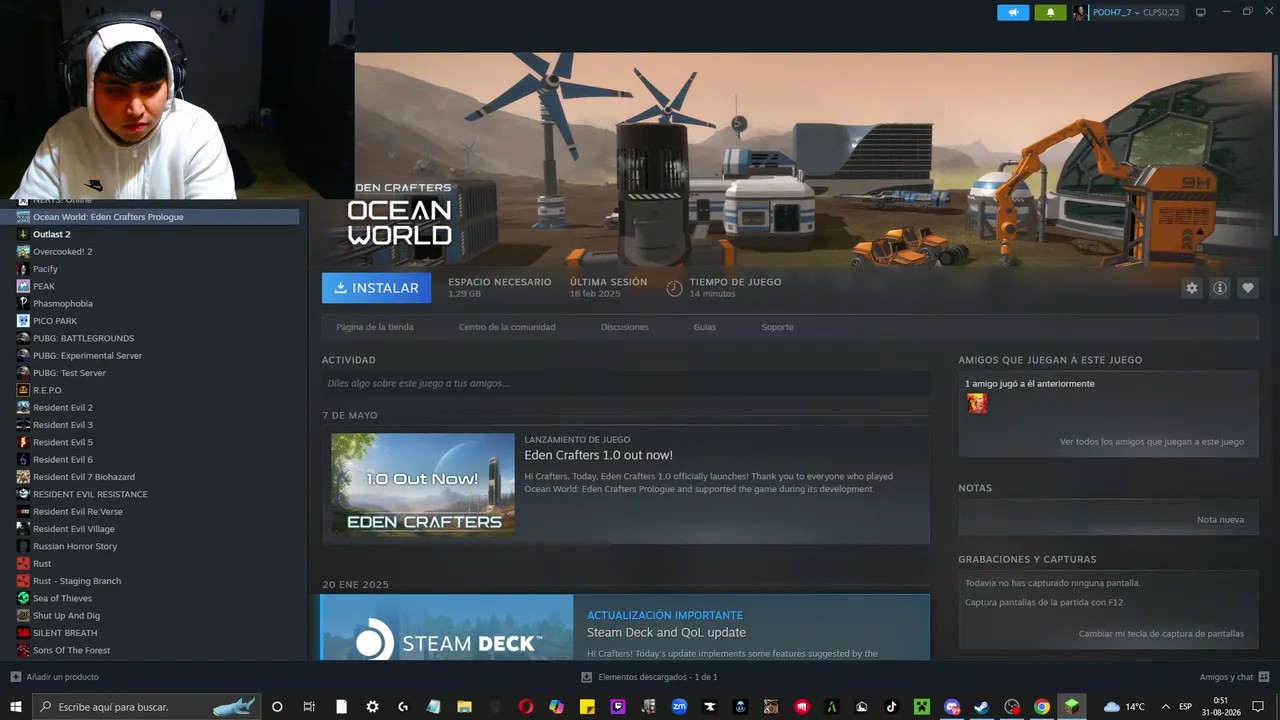Switch to Big Picture mode icon
This screenshot has width=1280, height=720.
1201,12
